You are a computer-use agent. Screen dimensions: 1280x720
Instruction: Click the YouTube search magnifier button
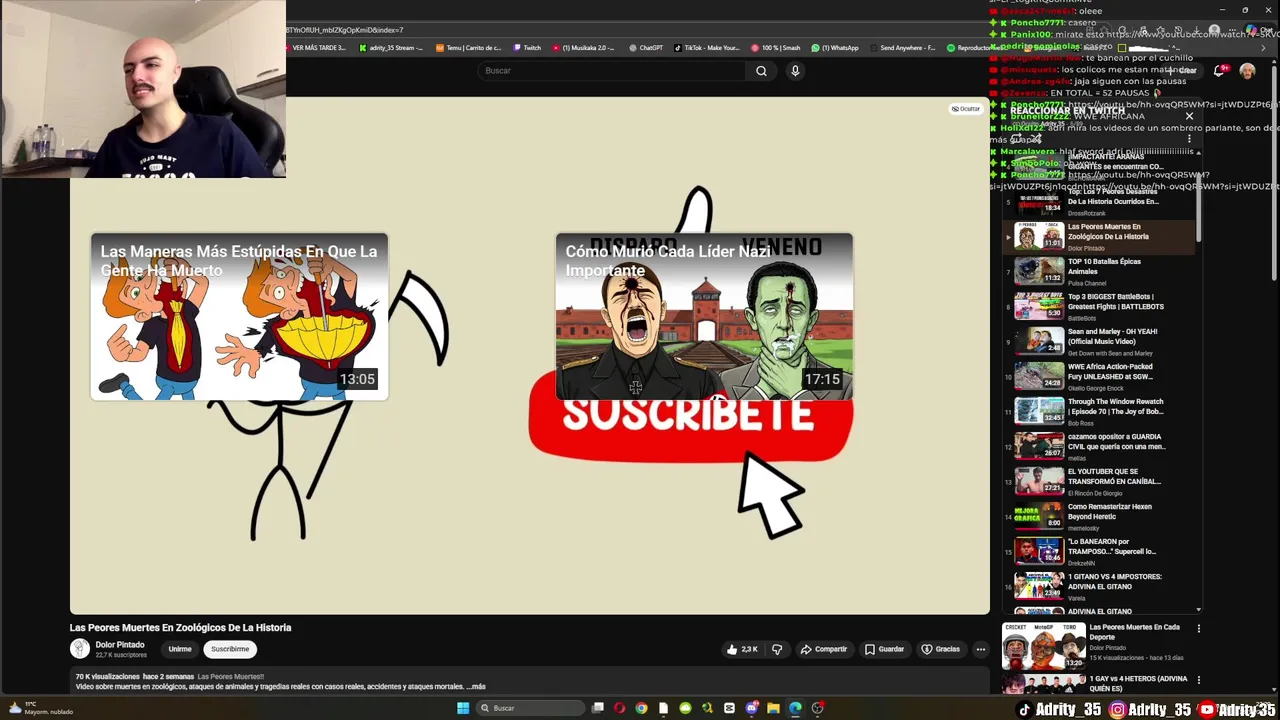click(x=761, y=71)
